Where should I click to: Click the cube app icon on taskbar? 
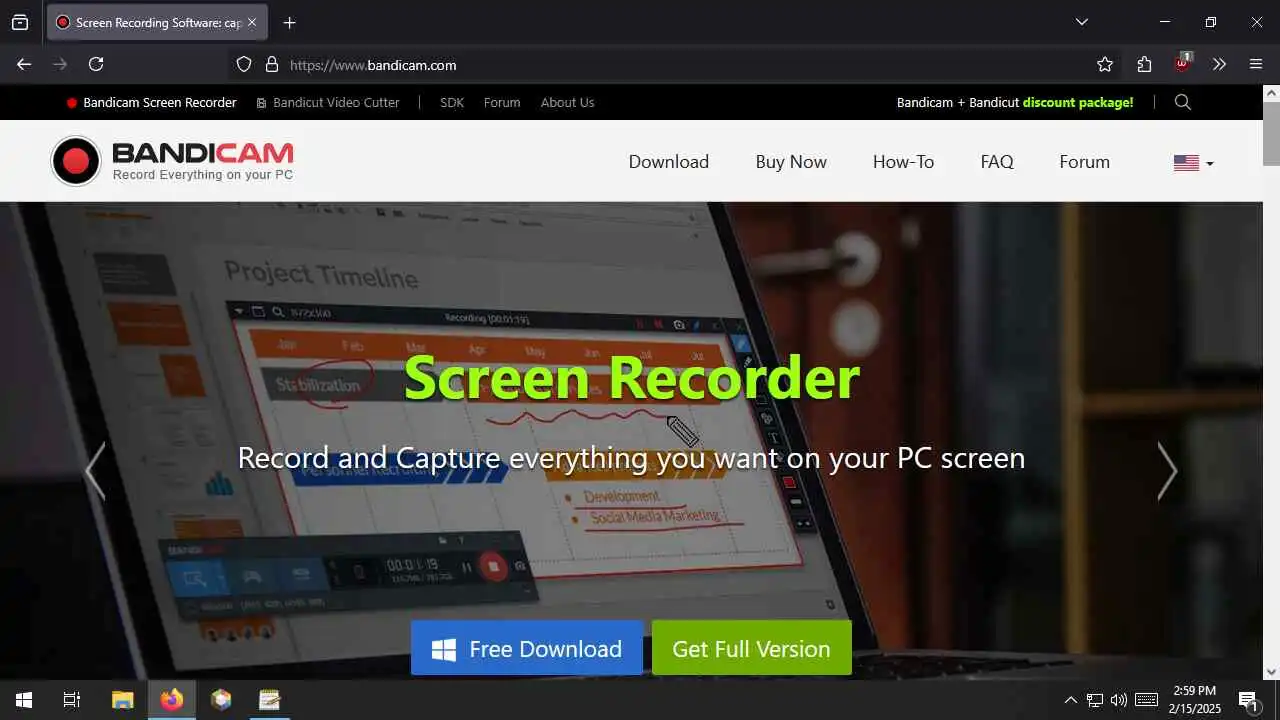221,700
